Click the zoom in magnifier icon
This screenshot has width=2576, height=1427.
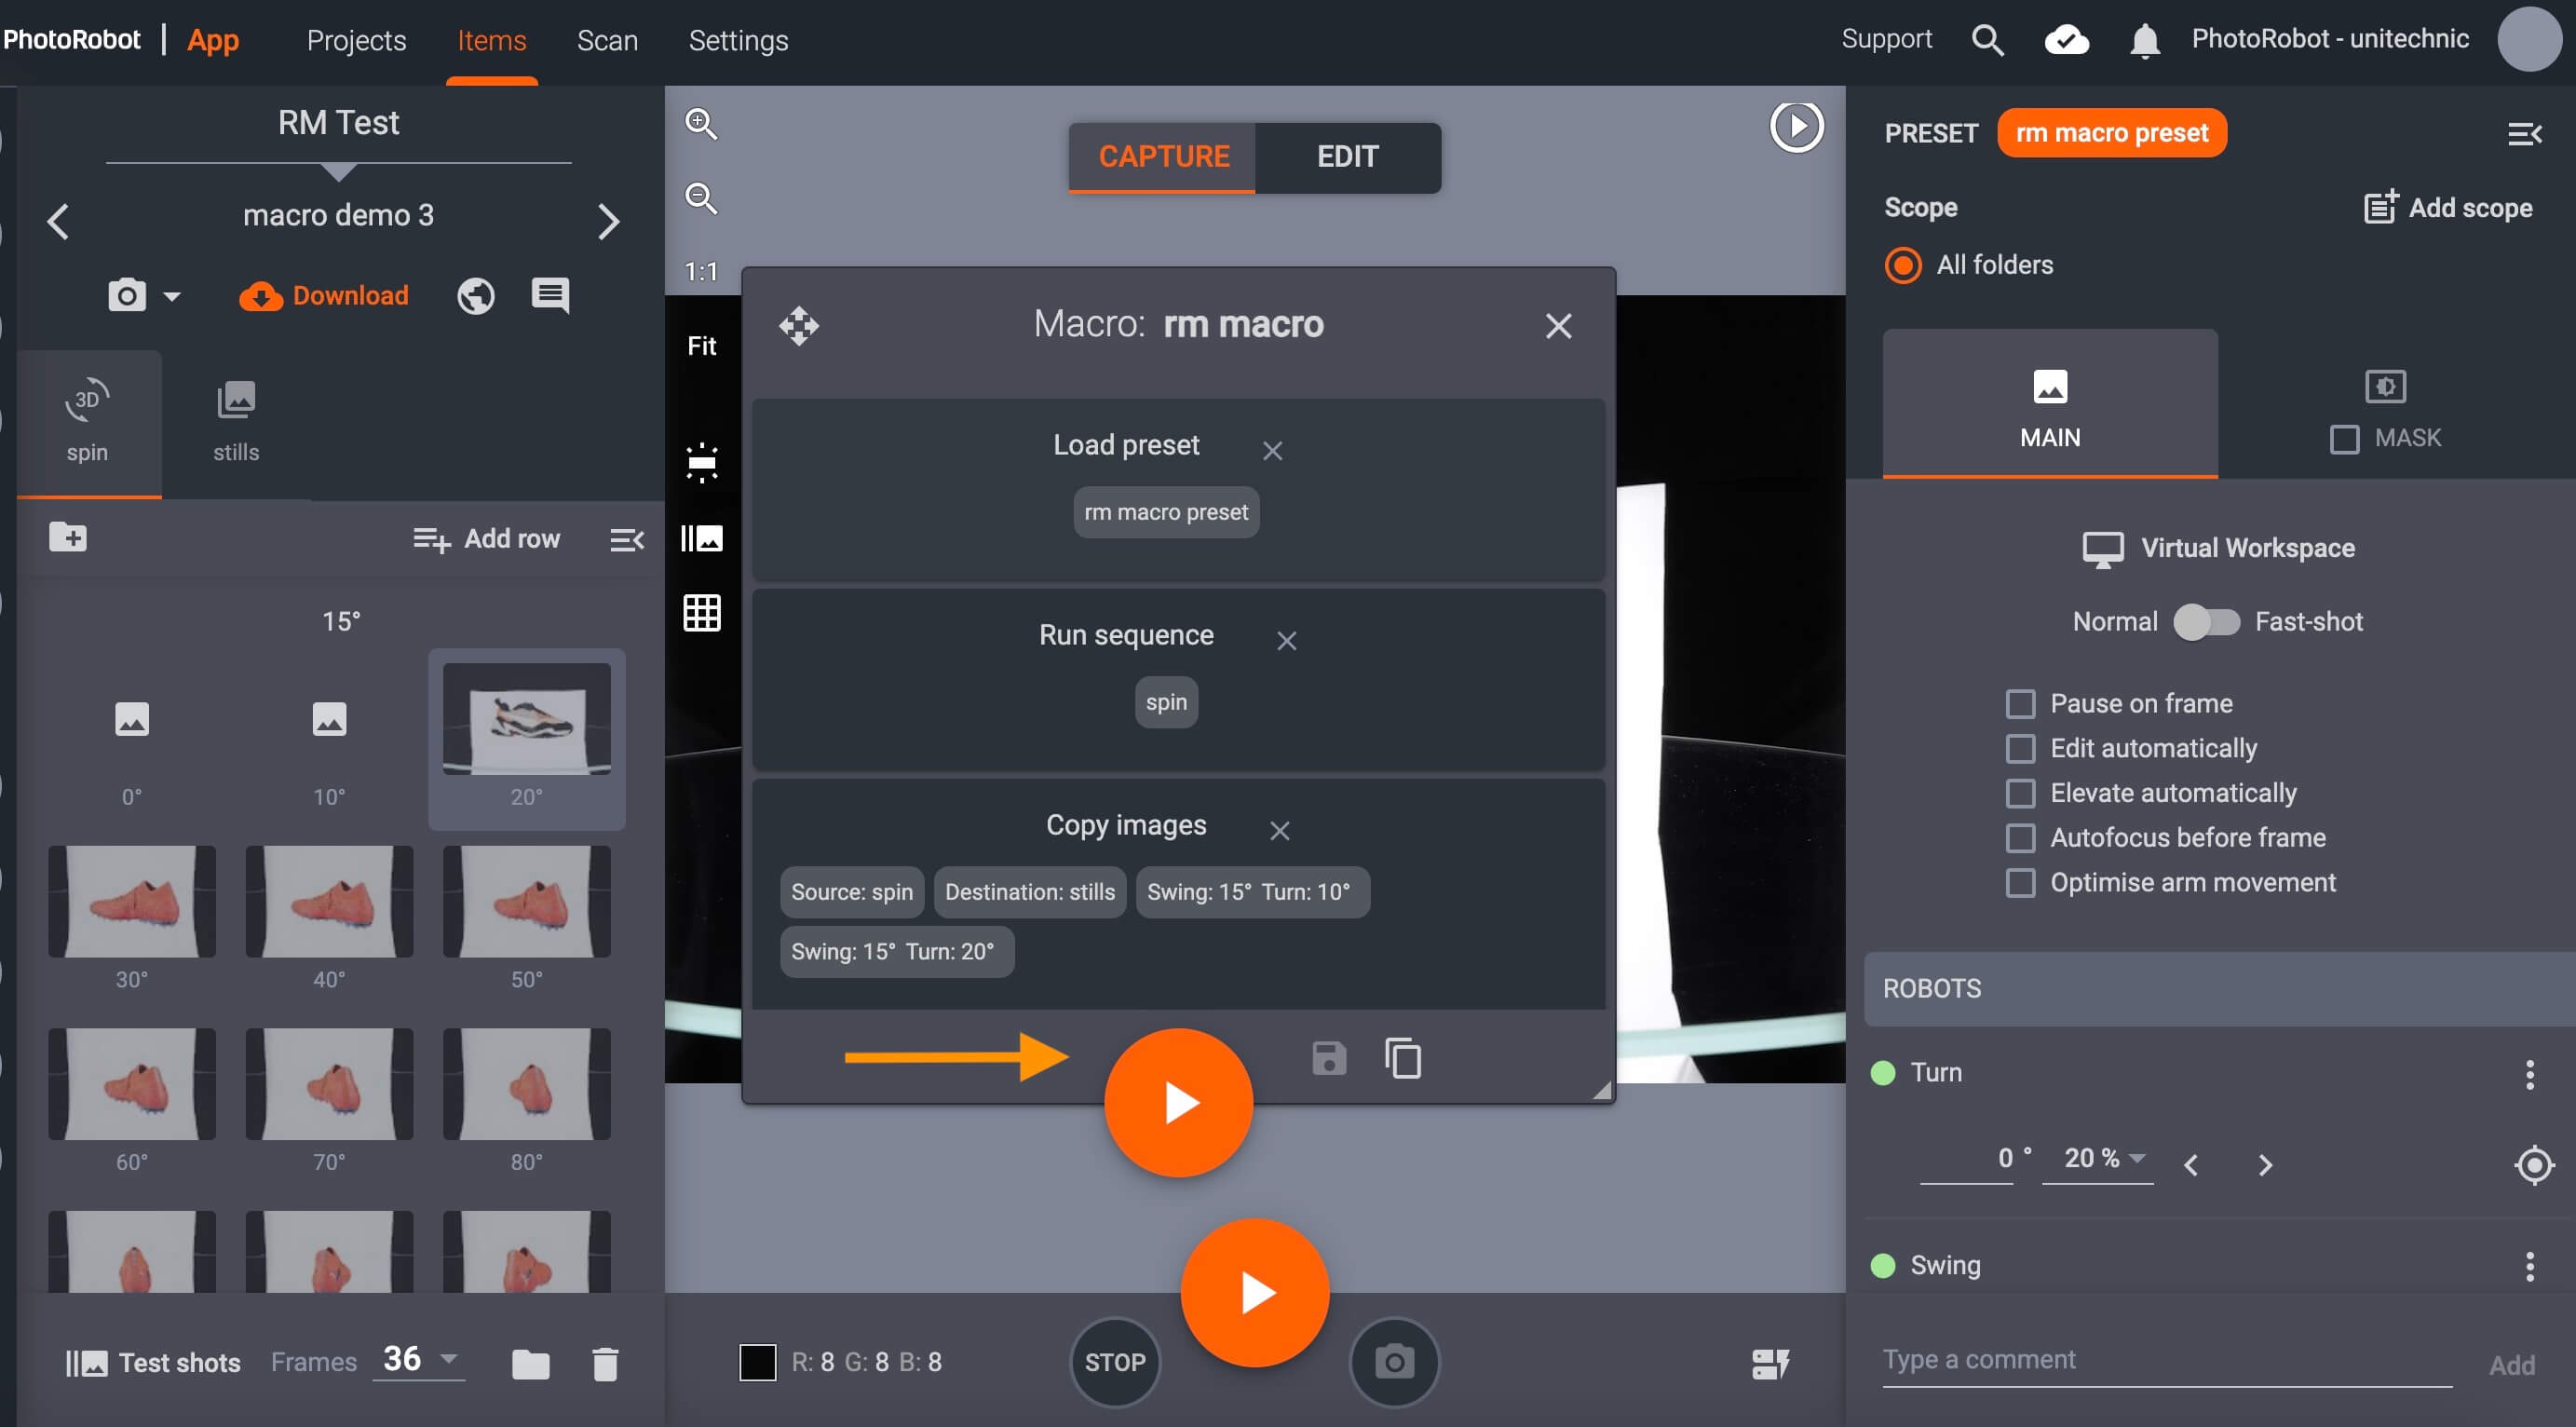[700, 124]
